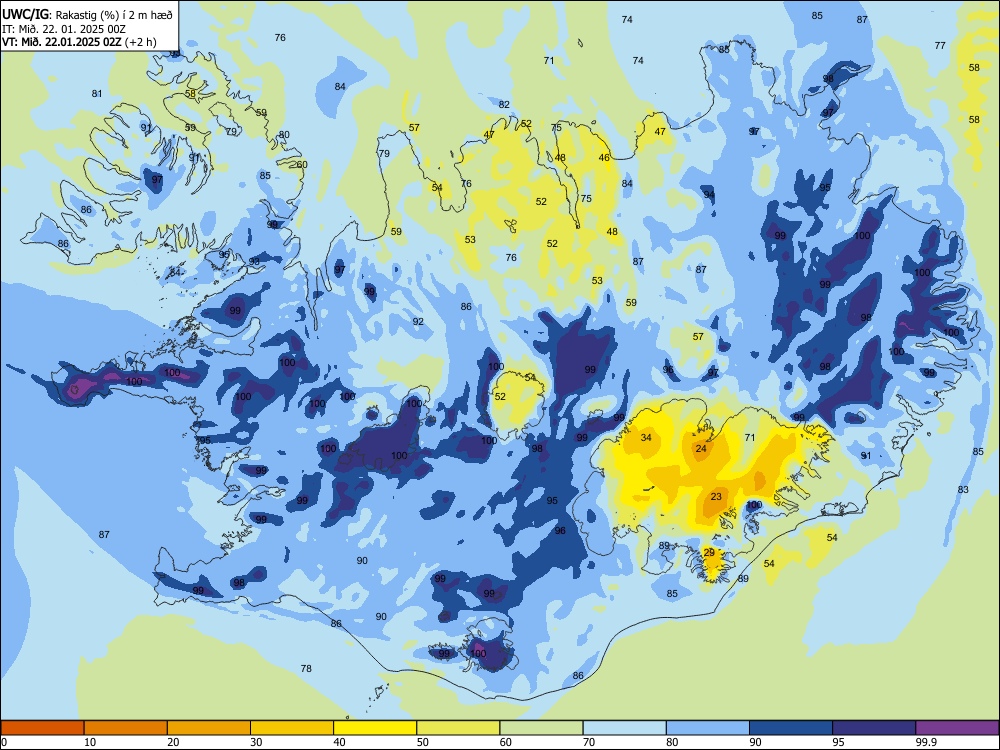This screenshot has width=1000, height=750.
Task: Click the pale blue 70–80 legend swatch
Action: click(x=625, y=728)
